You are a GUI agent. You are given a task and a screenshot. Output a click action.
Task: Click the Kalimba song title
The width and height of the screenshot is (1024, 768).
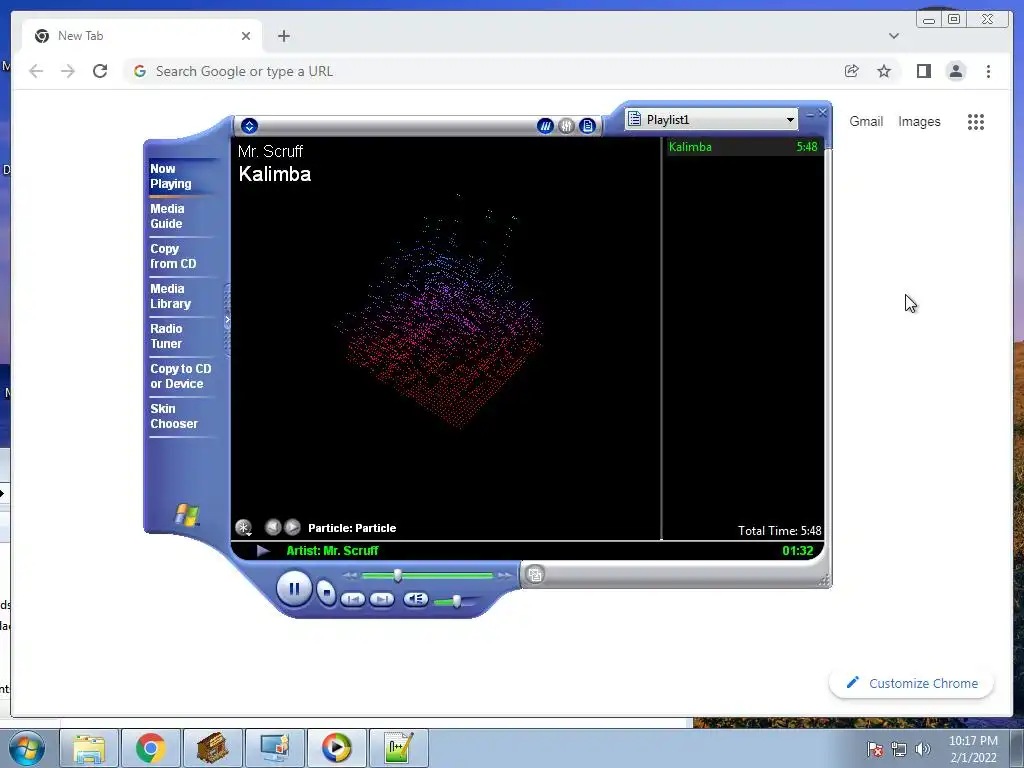[274, 174]
